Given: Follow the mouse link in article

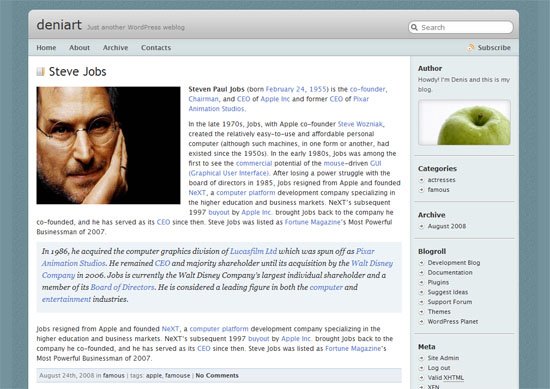Looking at the screenshot, I should 334,163.
